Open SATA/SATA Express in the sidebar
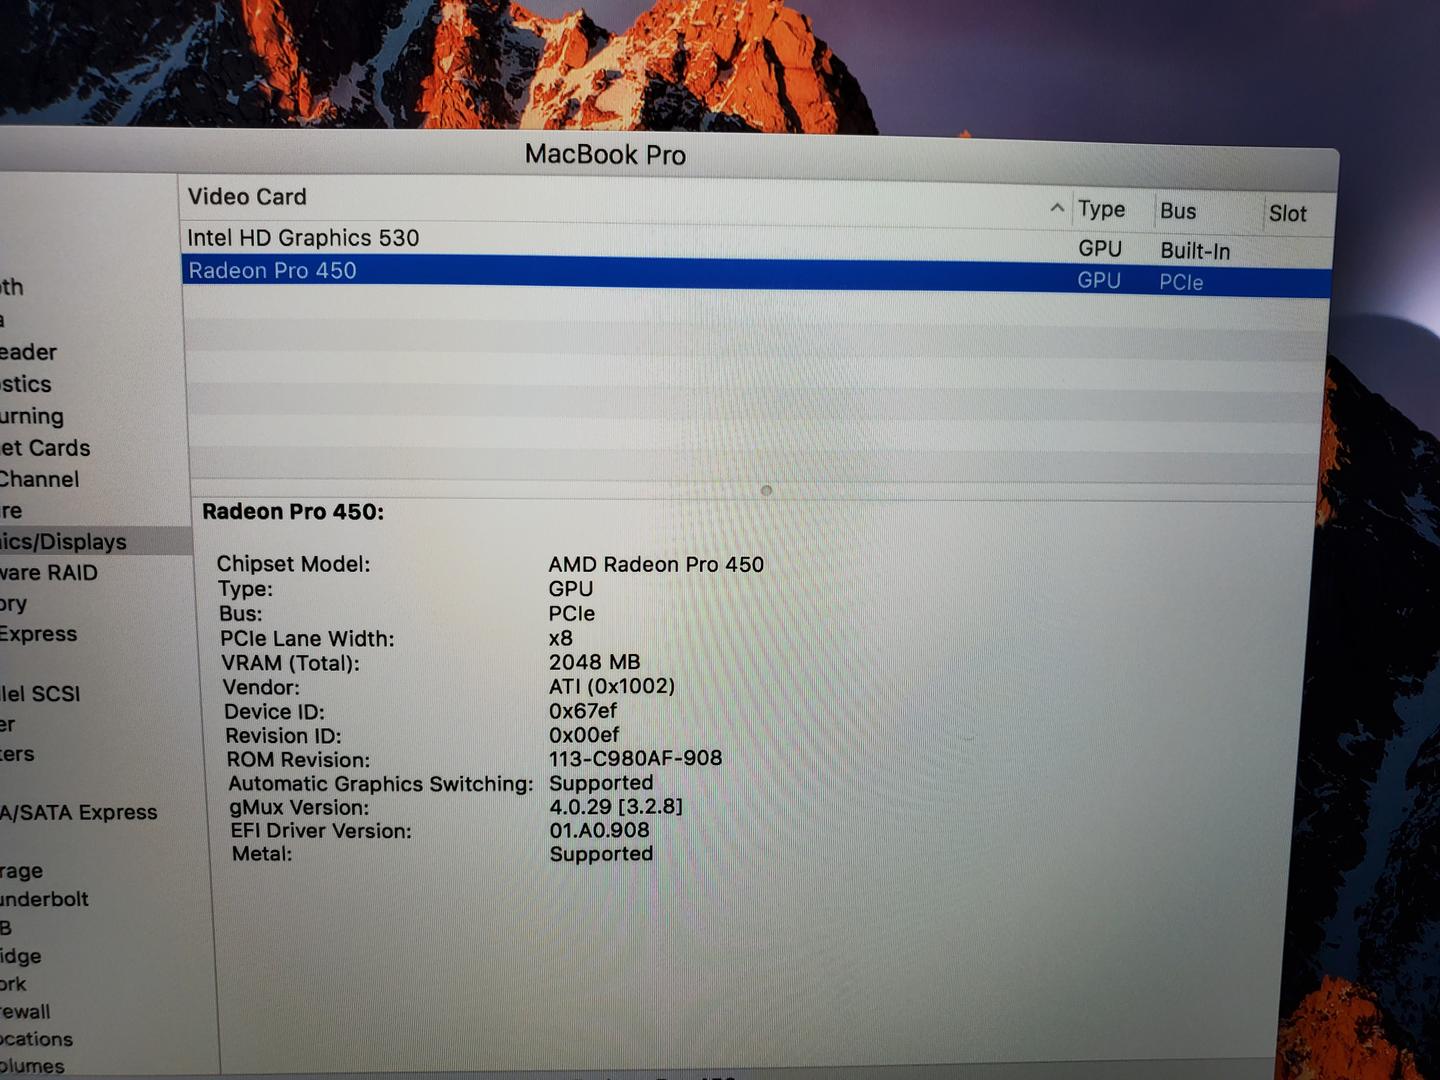1440x1080 pixels. (78, 812)
